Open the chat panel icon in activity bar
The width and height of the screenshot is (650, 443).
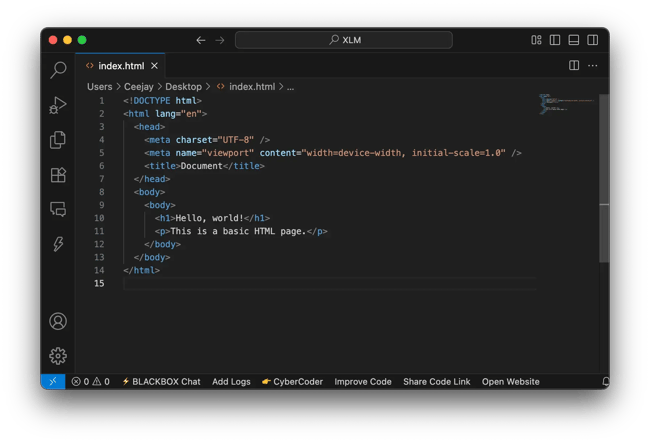point(58,210)
